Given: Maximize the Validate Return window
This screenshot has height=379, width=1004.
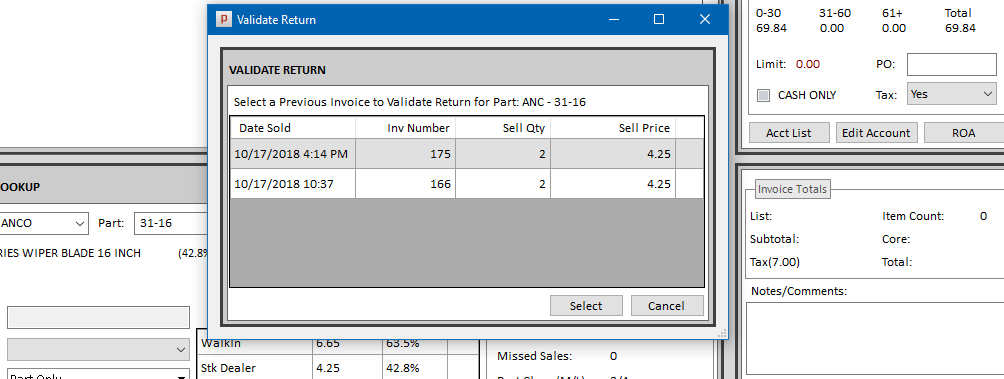Looking at the screenshot, I should click(659, 19).
